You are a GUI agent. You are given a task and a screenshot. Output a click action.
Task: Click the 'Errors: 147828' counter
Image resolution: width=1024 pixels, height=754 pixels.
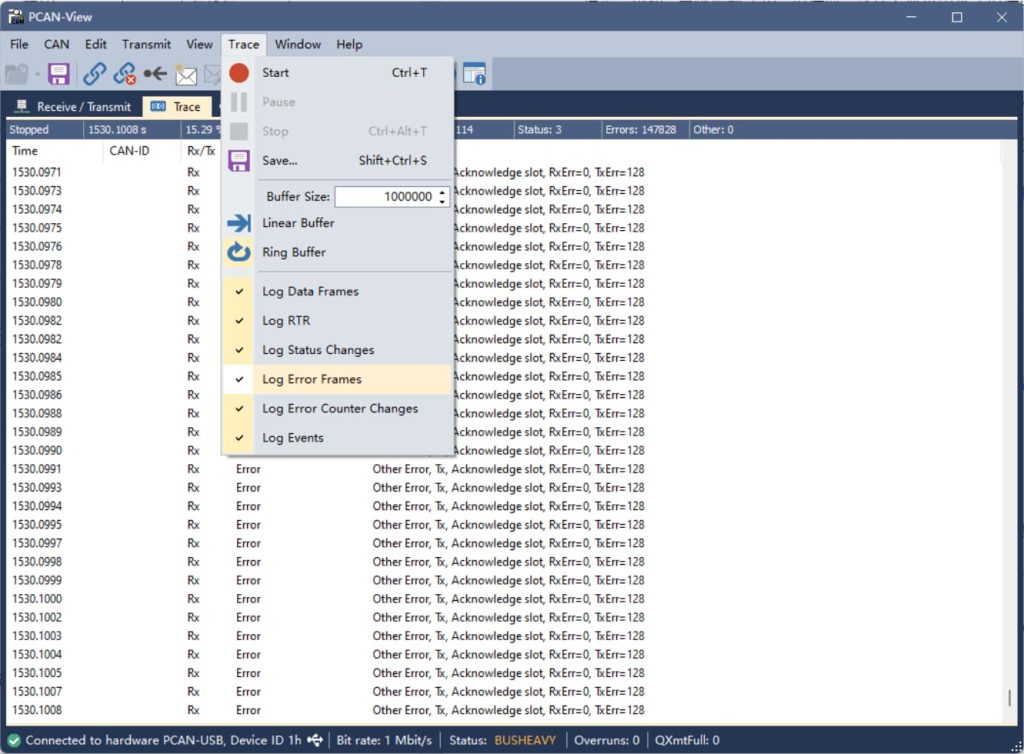click(641, 129)
